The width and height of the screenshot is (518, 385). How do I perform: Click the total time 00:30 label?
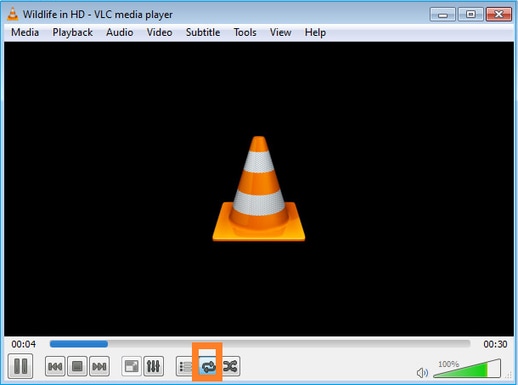point(495,344)
